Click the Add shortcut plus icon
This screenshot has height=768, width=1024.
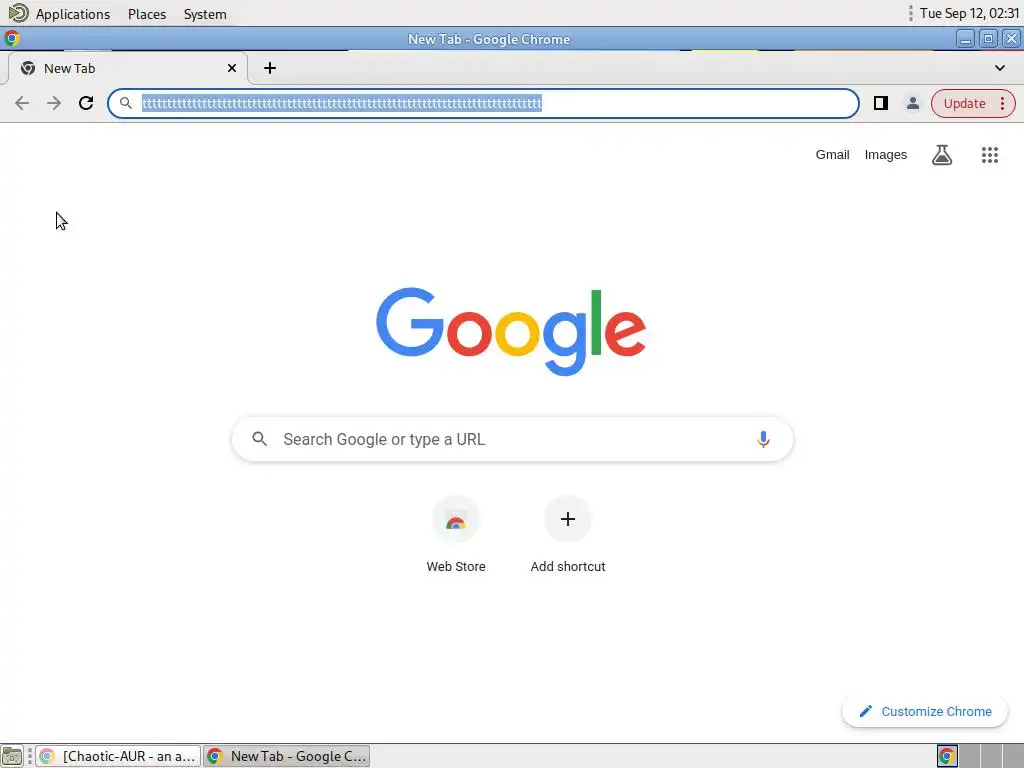click(568, 519)
